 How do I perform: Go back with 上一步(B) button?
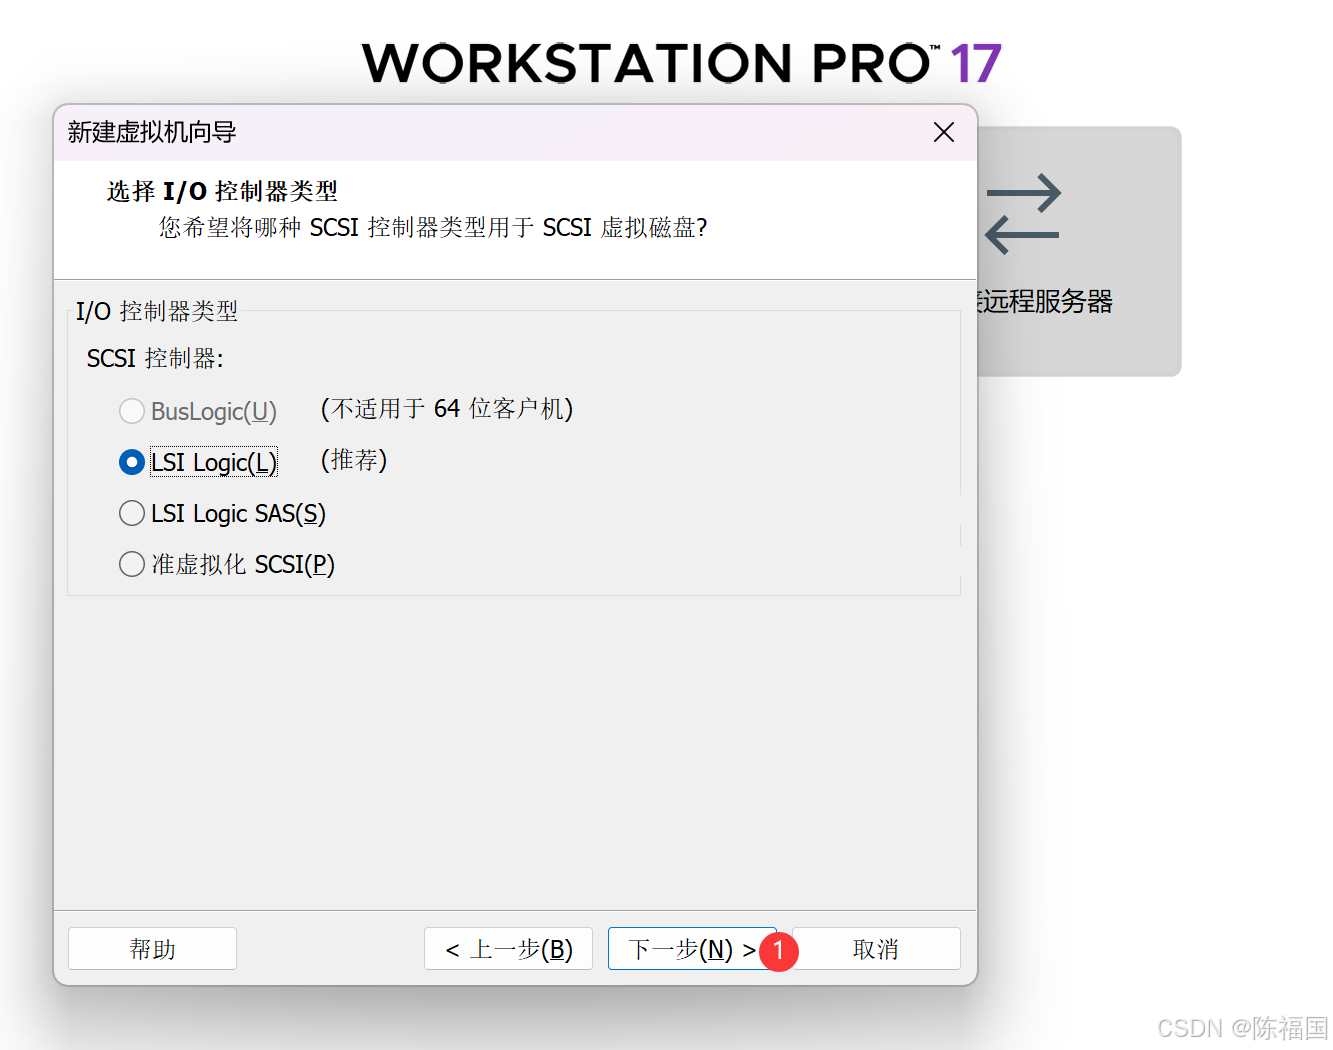[x=508, y=948]
